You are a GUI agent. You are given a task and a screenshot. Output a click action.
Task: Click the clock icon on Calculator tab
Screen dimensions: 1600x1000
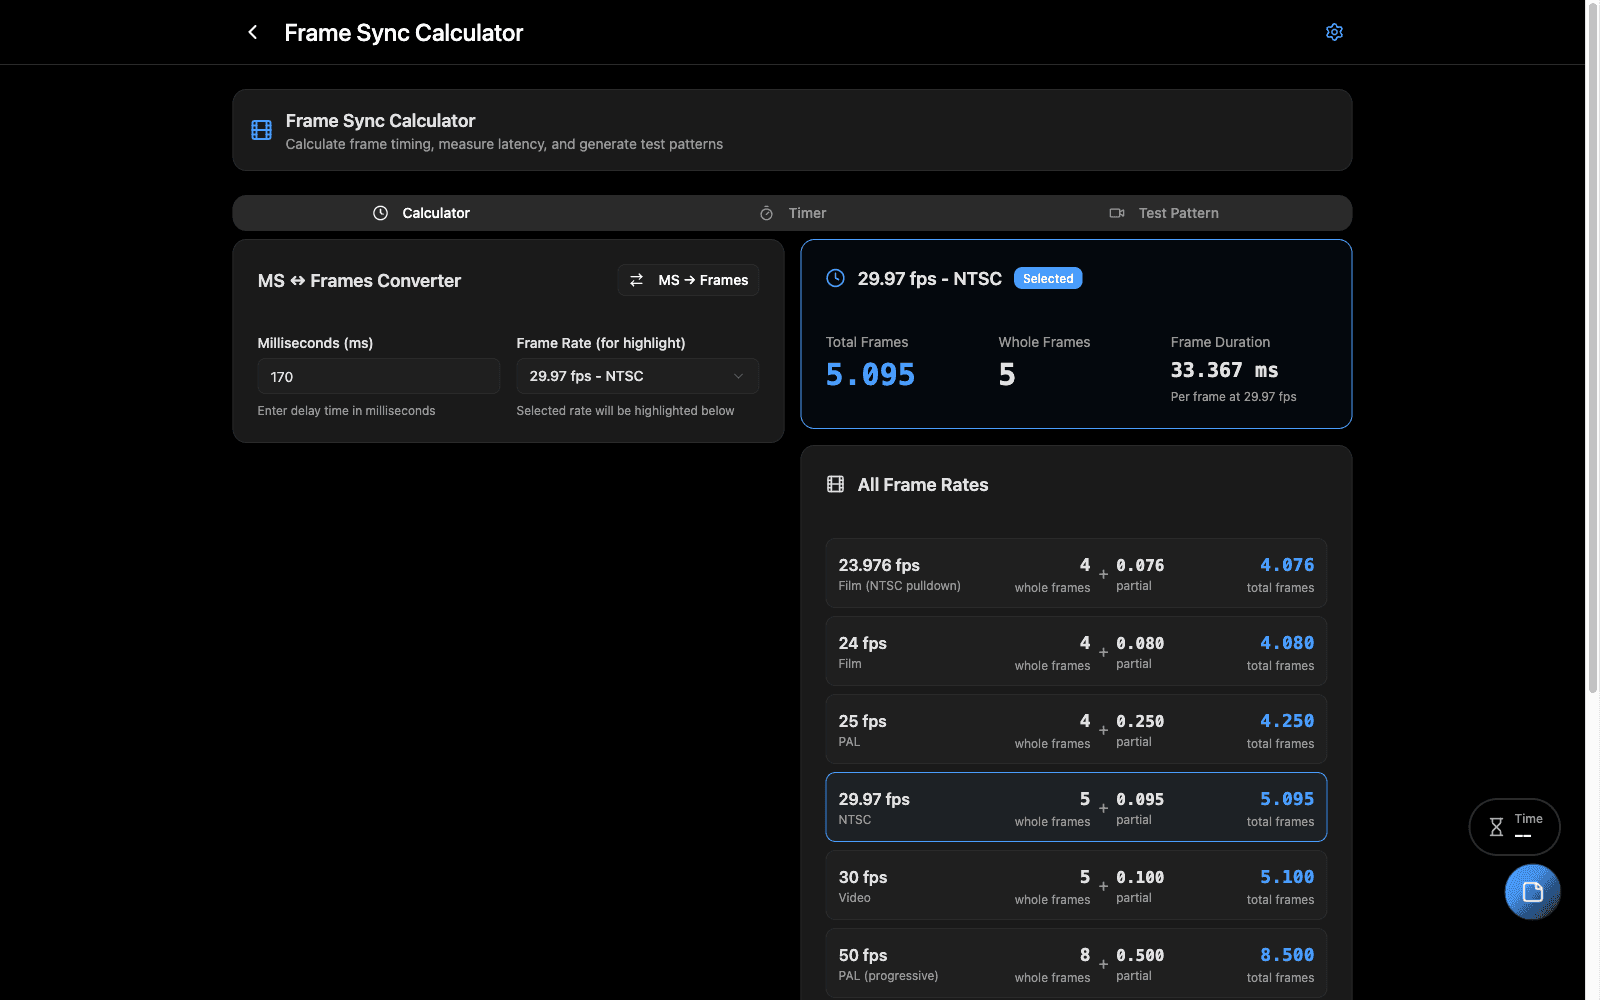click(x=380, y=213)
